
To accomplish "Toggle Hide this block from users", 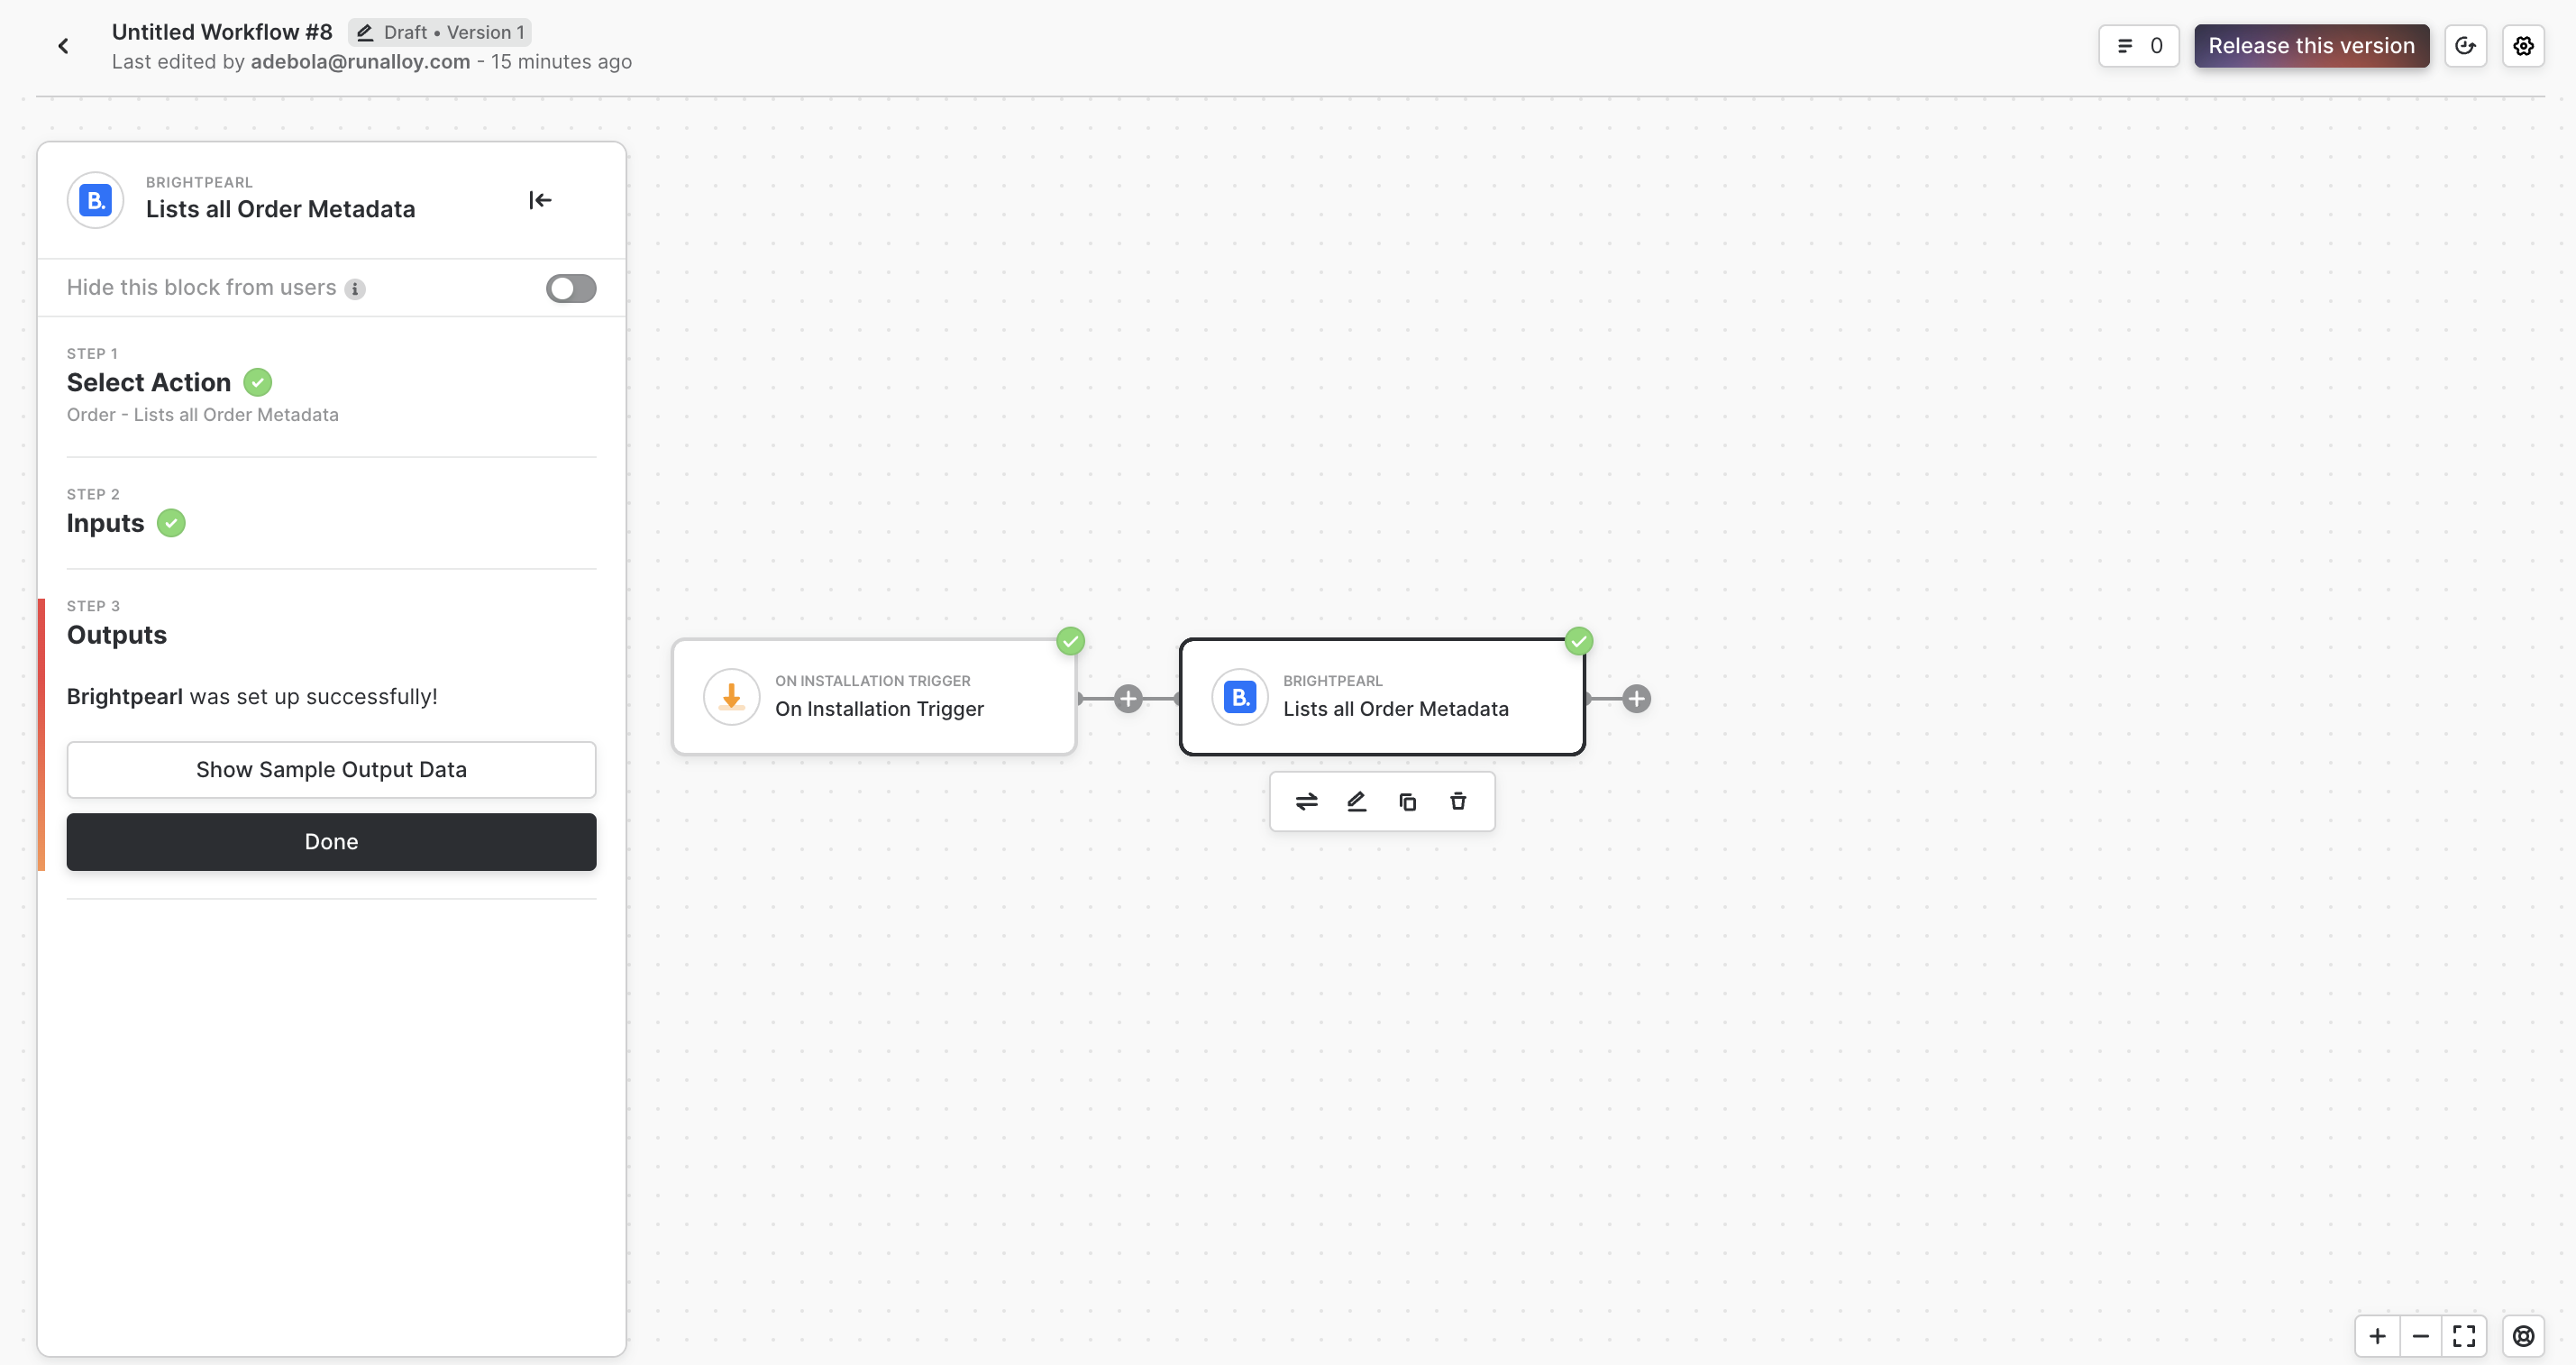I will click(571, 288).
